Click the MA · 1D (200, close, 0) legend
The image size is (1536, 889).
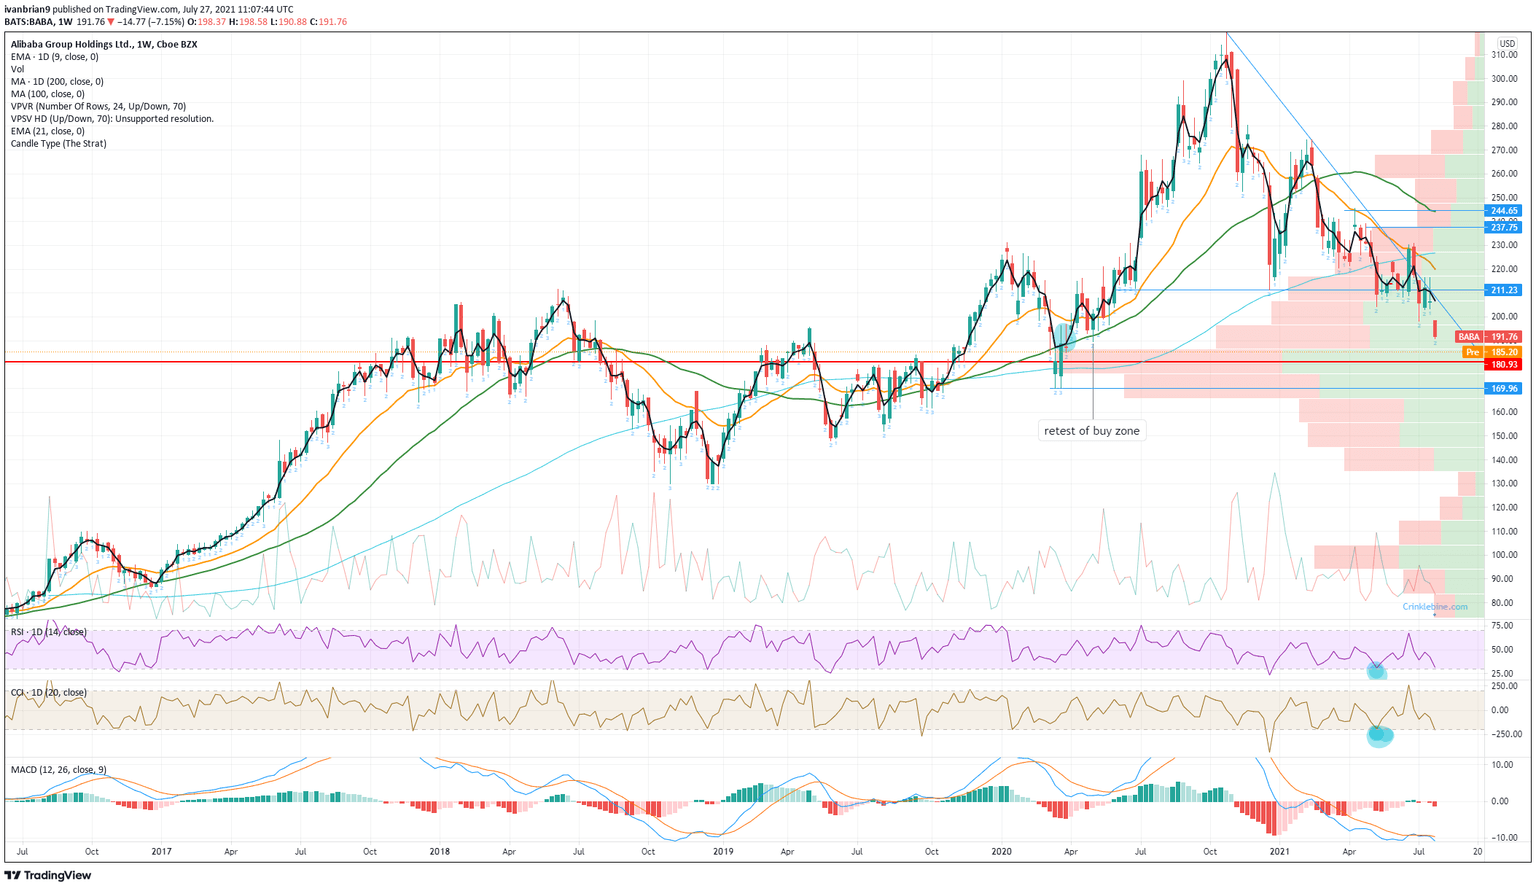point(57,82)
